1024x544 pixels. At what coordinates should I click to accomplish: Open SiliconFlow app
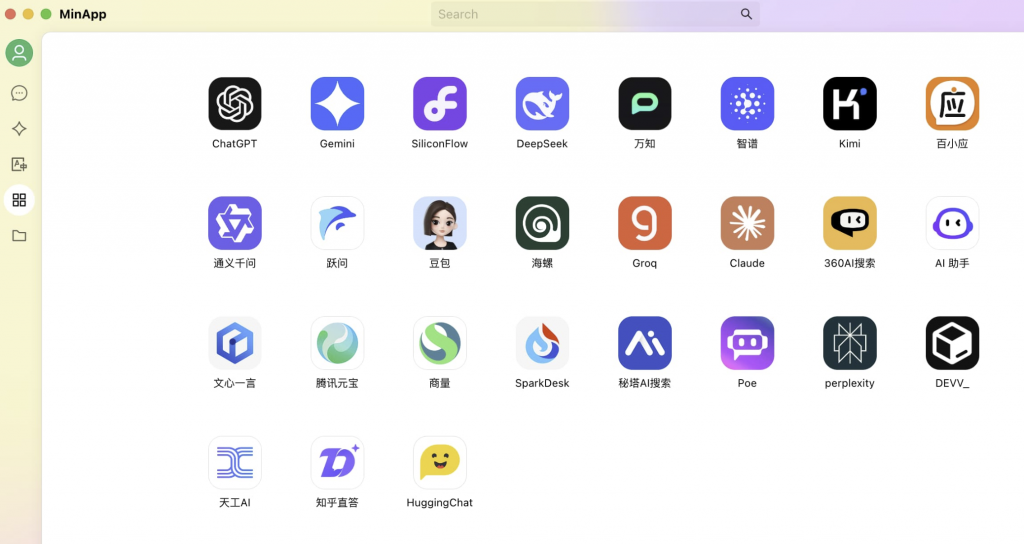tap(440, 104)
